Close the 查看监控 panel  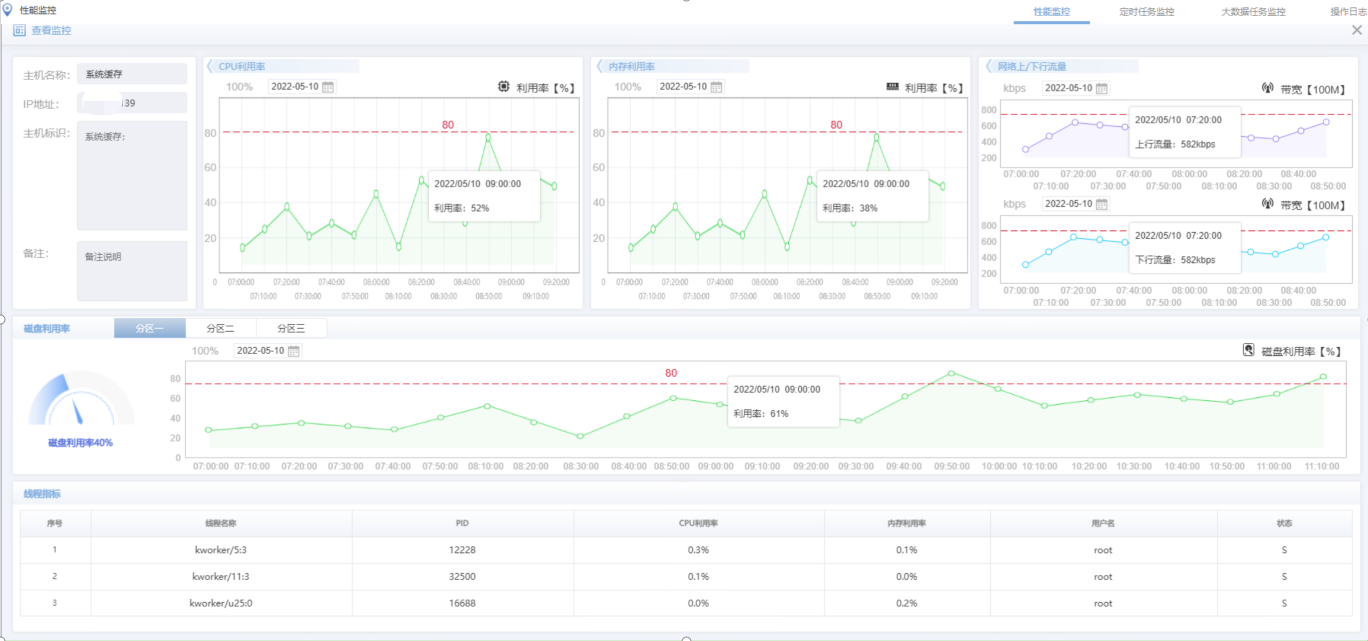coord(1356,31)
